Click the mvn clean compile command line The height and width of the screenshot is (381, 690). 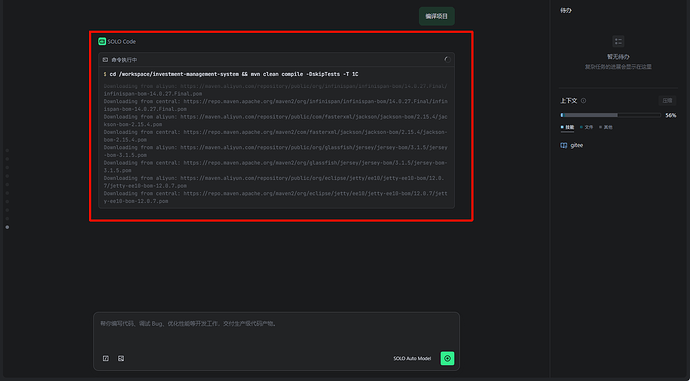pyautogui.click(x=231, y=74)
